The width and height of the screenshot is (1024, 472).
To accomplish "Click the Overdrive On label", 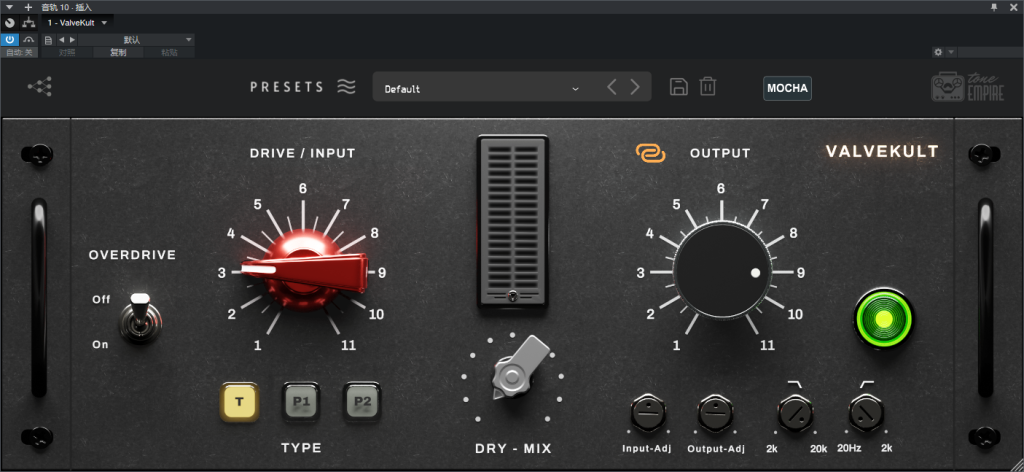I will [100, 344].
